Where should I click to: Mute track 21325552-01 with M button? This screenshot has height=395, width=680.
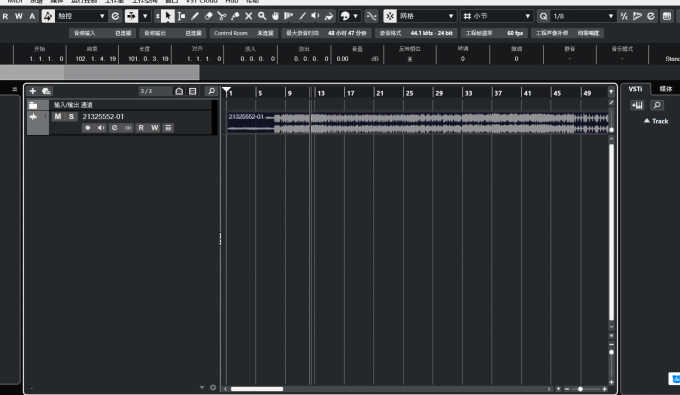58,116
